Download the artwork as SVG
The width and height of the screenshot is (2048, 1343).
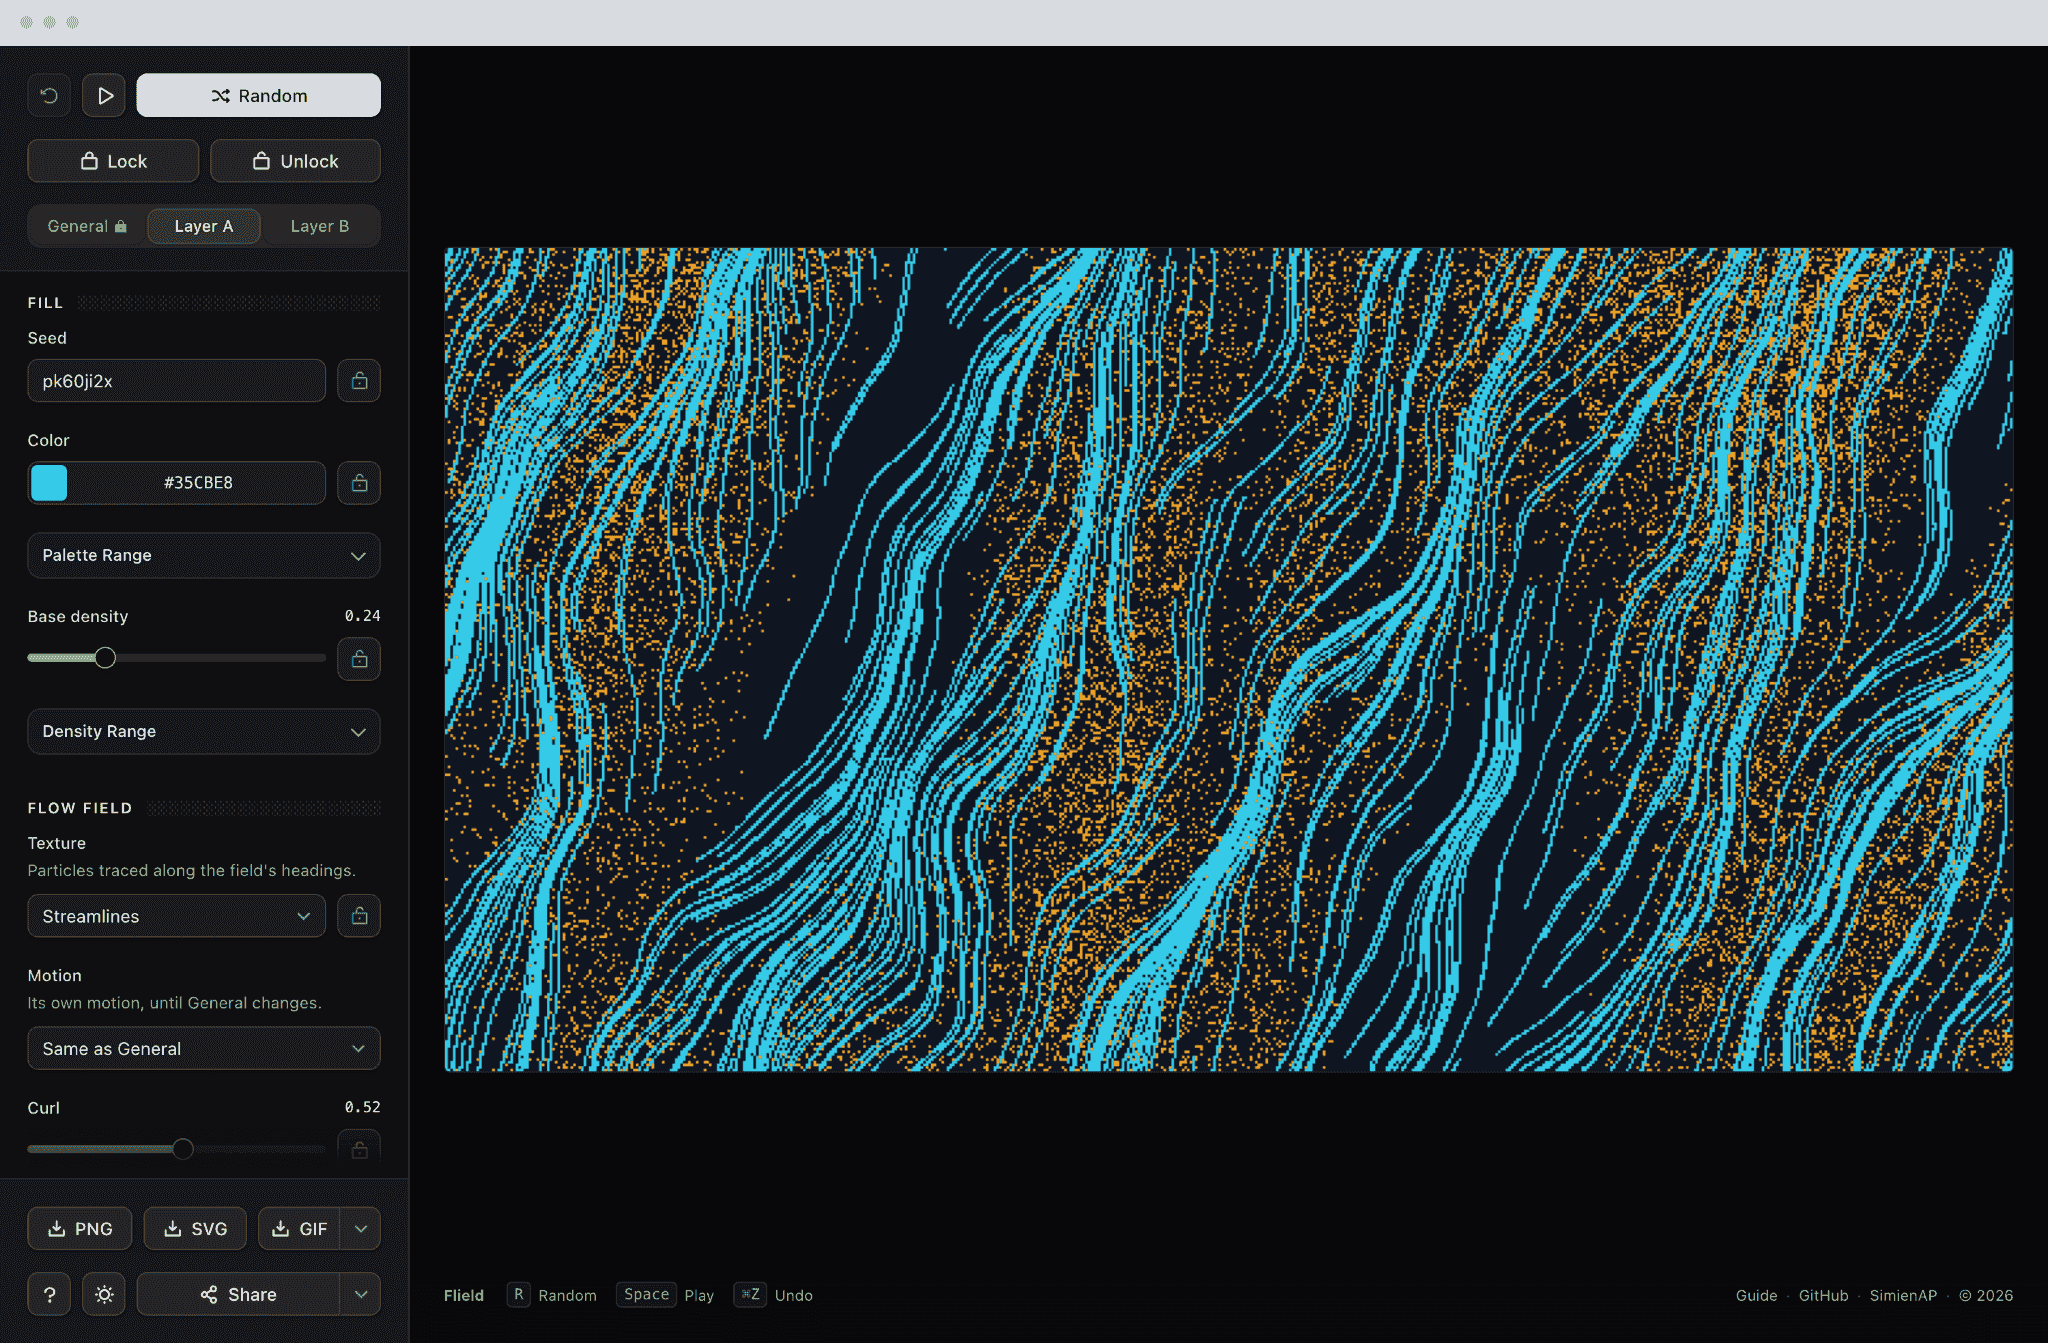tap(195, 1229)
